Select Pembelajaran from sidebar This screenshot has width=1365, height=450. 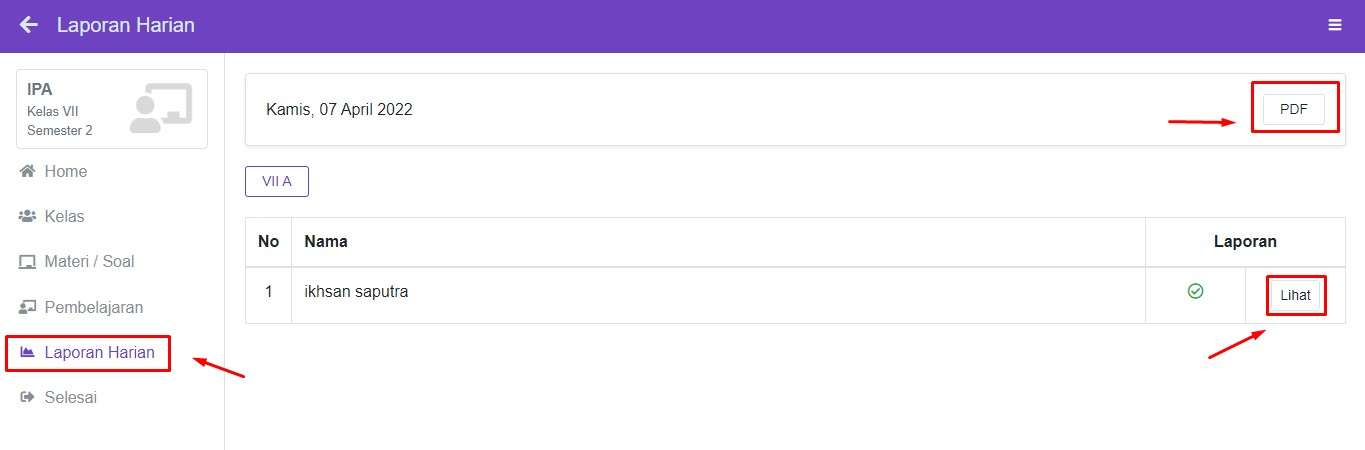(94, 308)
